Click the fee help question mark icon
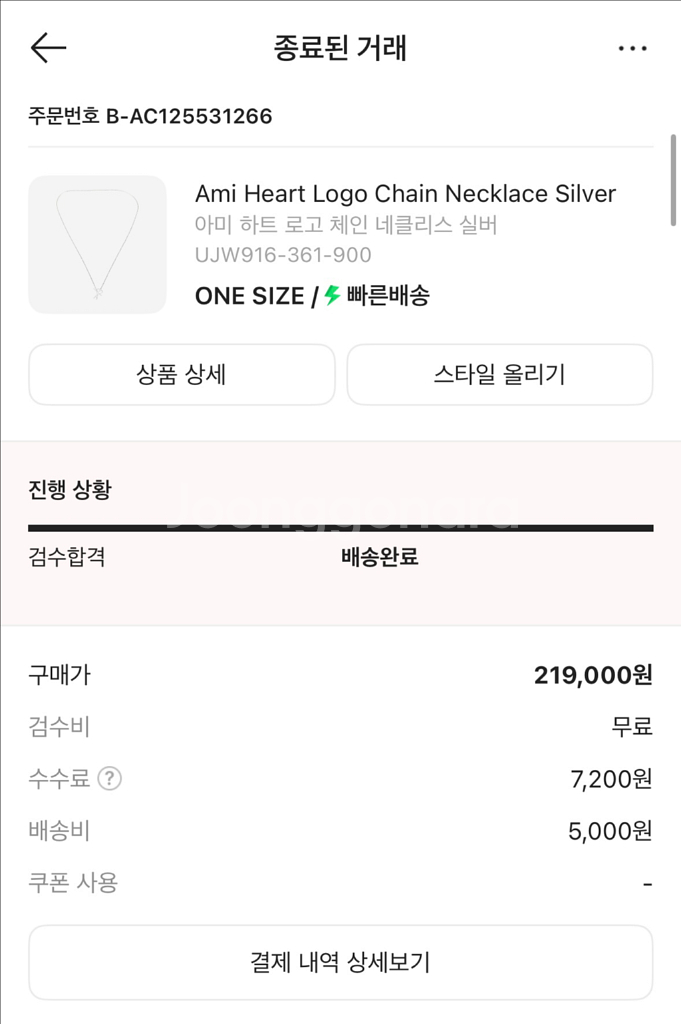 [110, 778]
